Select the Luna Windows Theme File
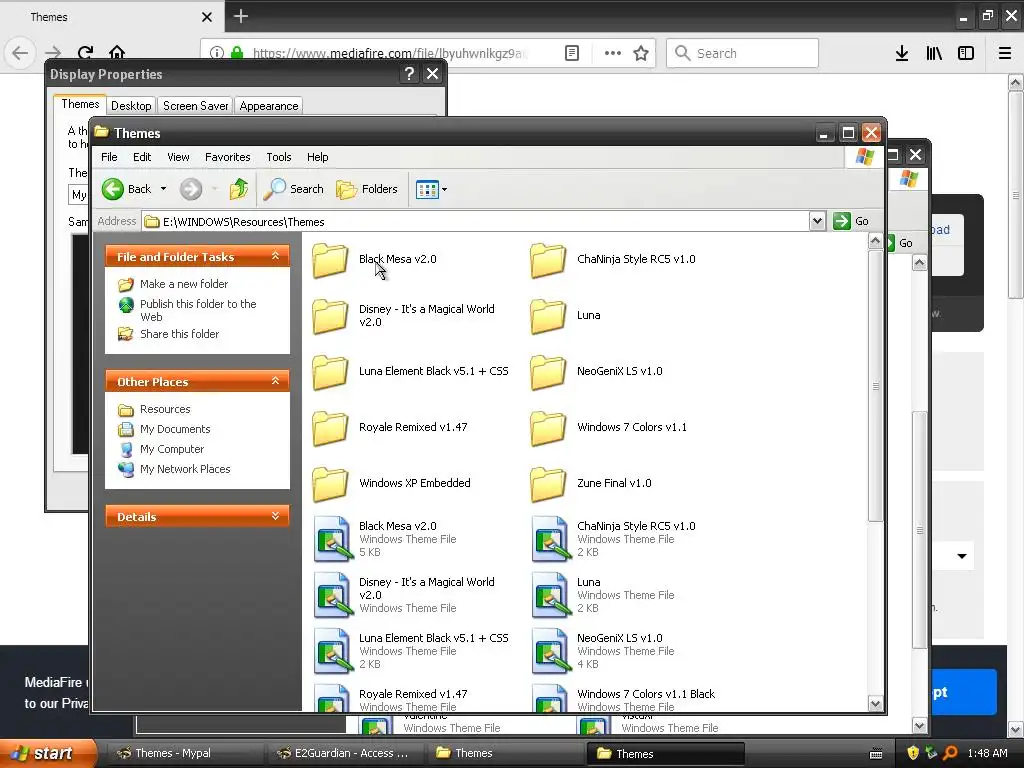This screenshot has height=768, width=1024. tap(603, 595)
